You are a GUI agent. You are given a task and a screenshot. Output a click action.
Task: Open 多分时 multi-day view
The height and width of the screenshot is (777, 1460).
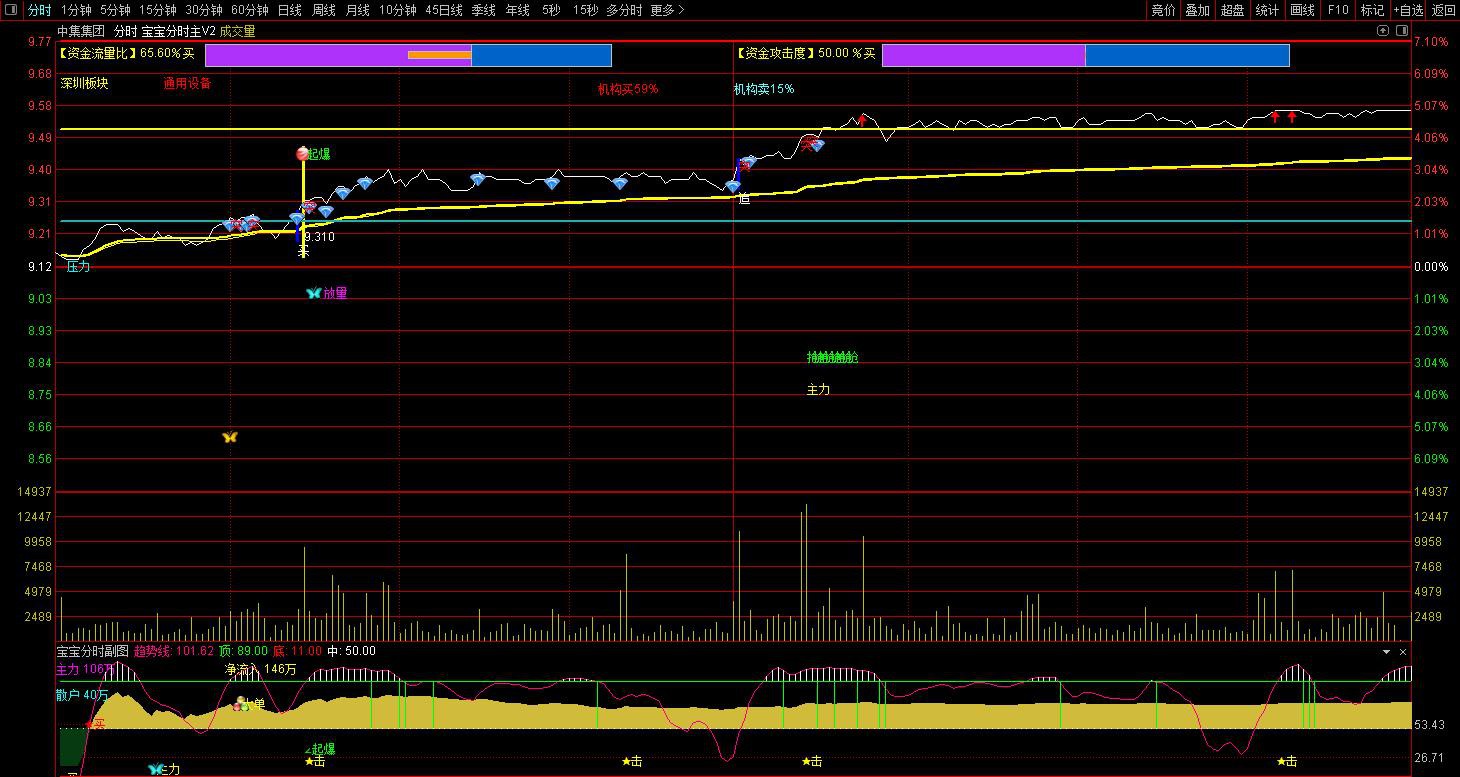coord(624,10)
